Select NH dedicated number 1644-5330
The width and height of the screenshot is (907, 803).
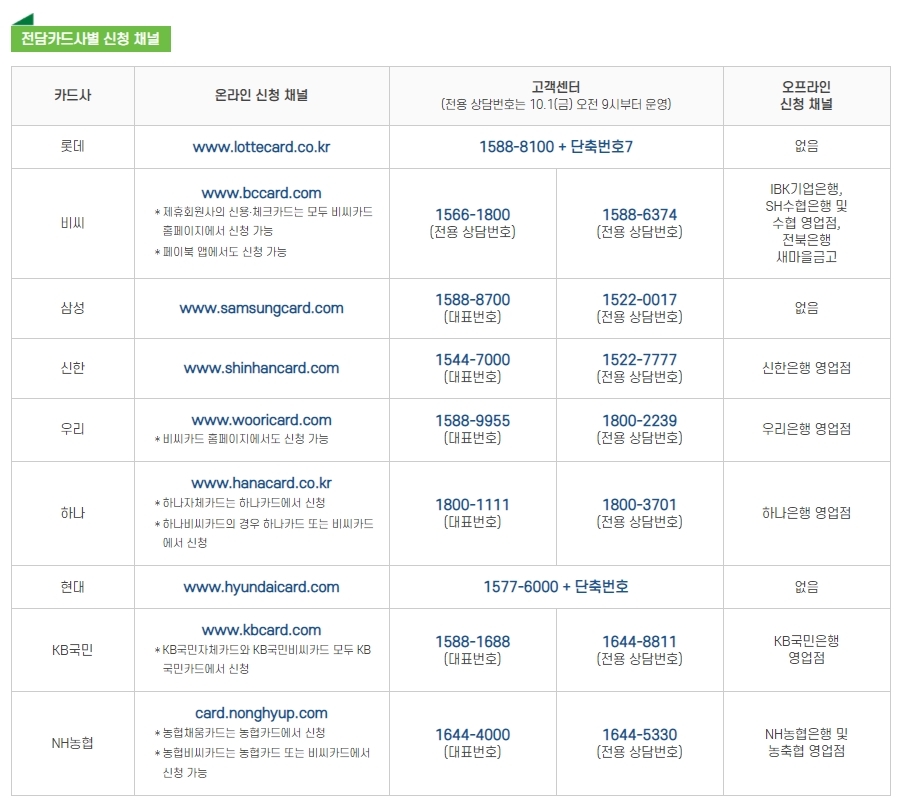click(x=639, y=735)
